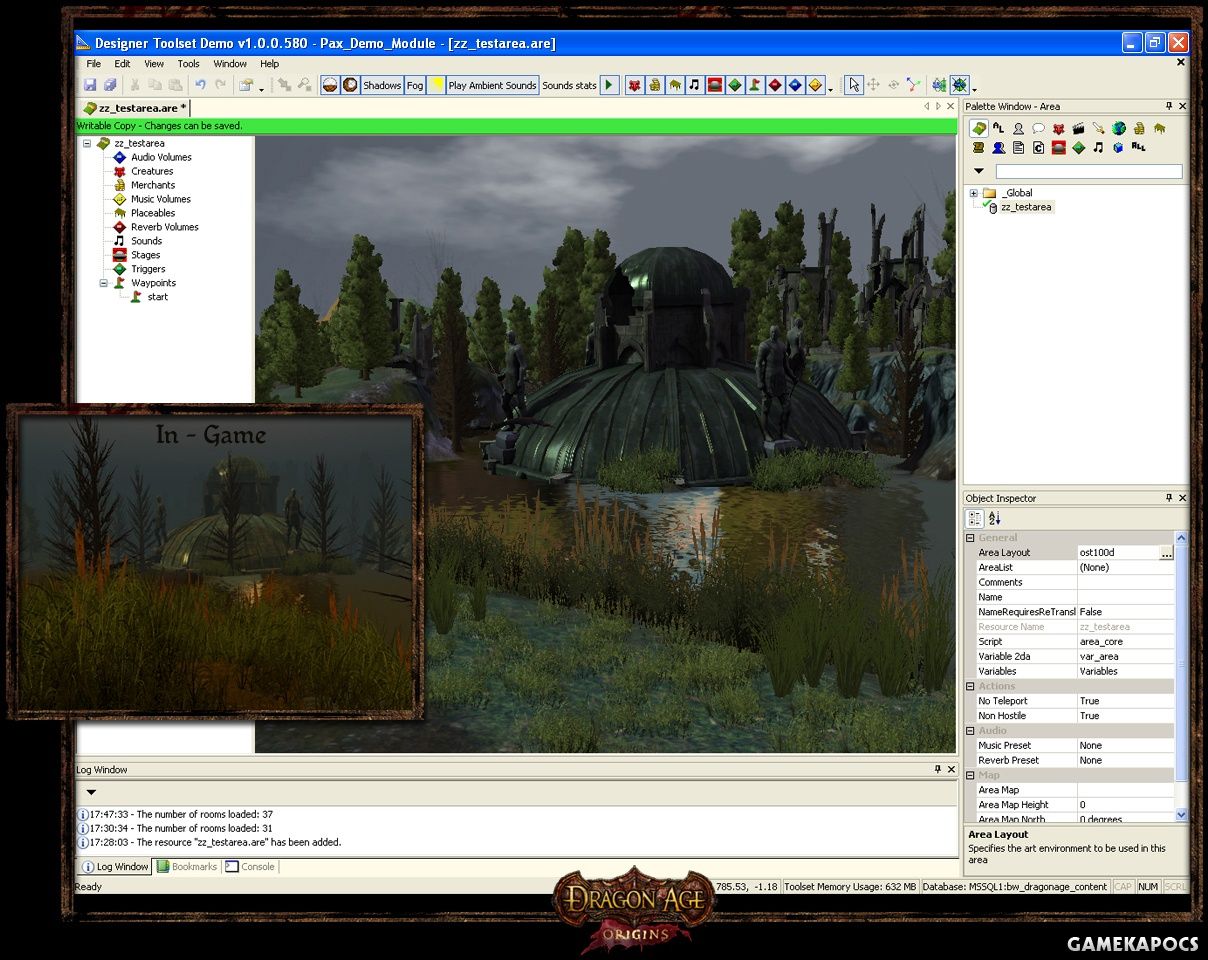Switch to the Bookmarks tab
The height and width of the screenshot is (960, 1208).
(x=187, y=867)
